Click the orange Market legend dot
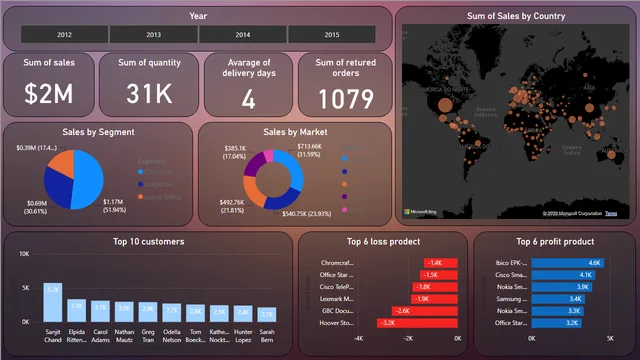Screen dimensions: 640x360 344,184
